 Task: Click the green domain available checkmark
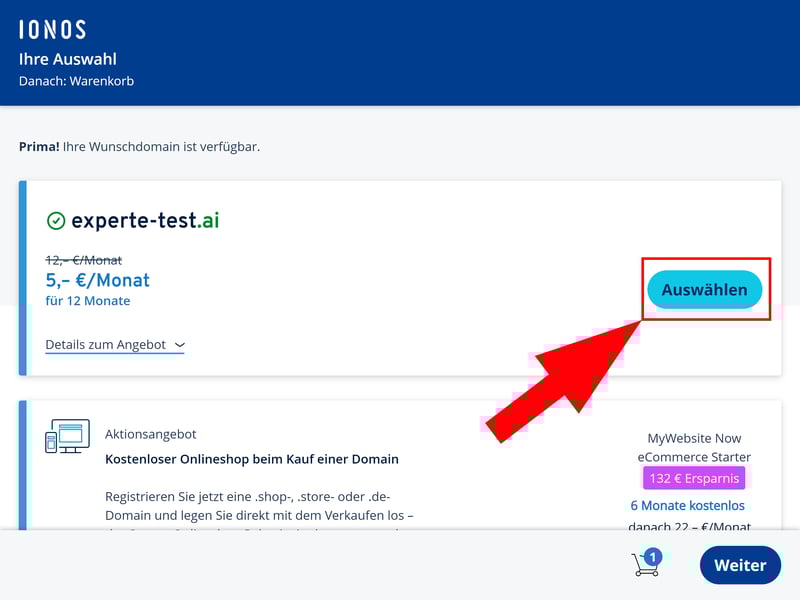click(56, 221)
